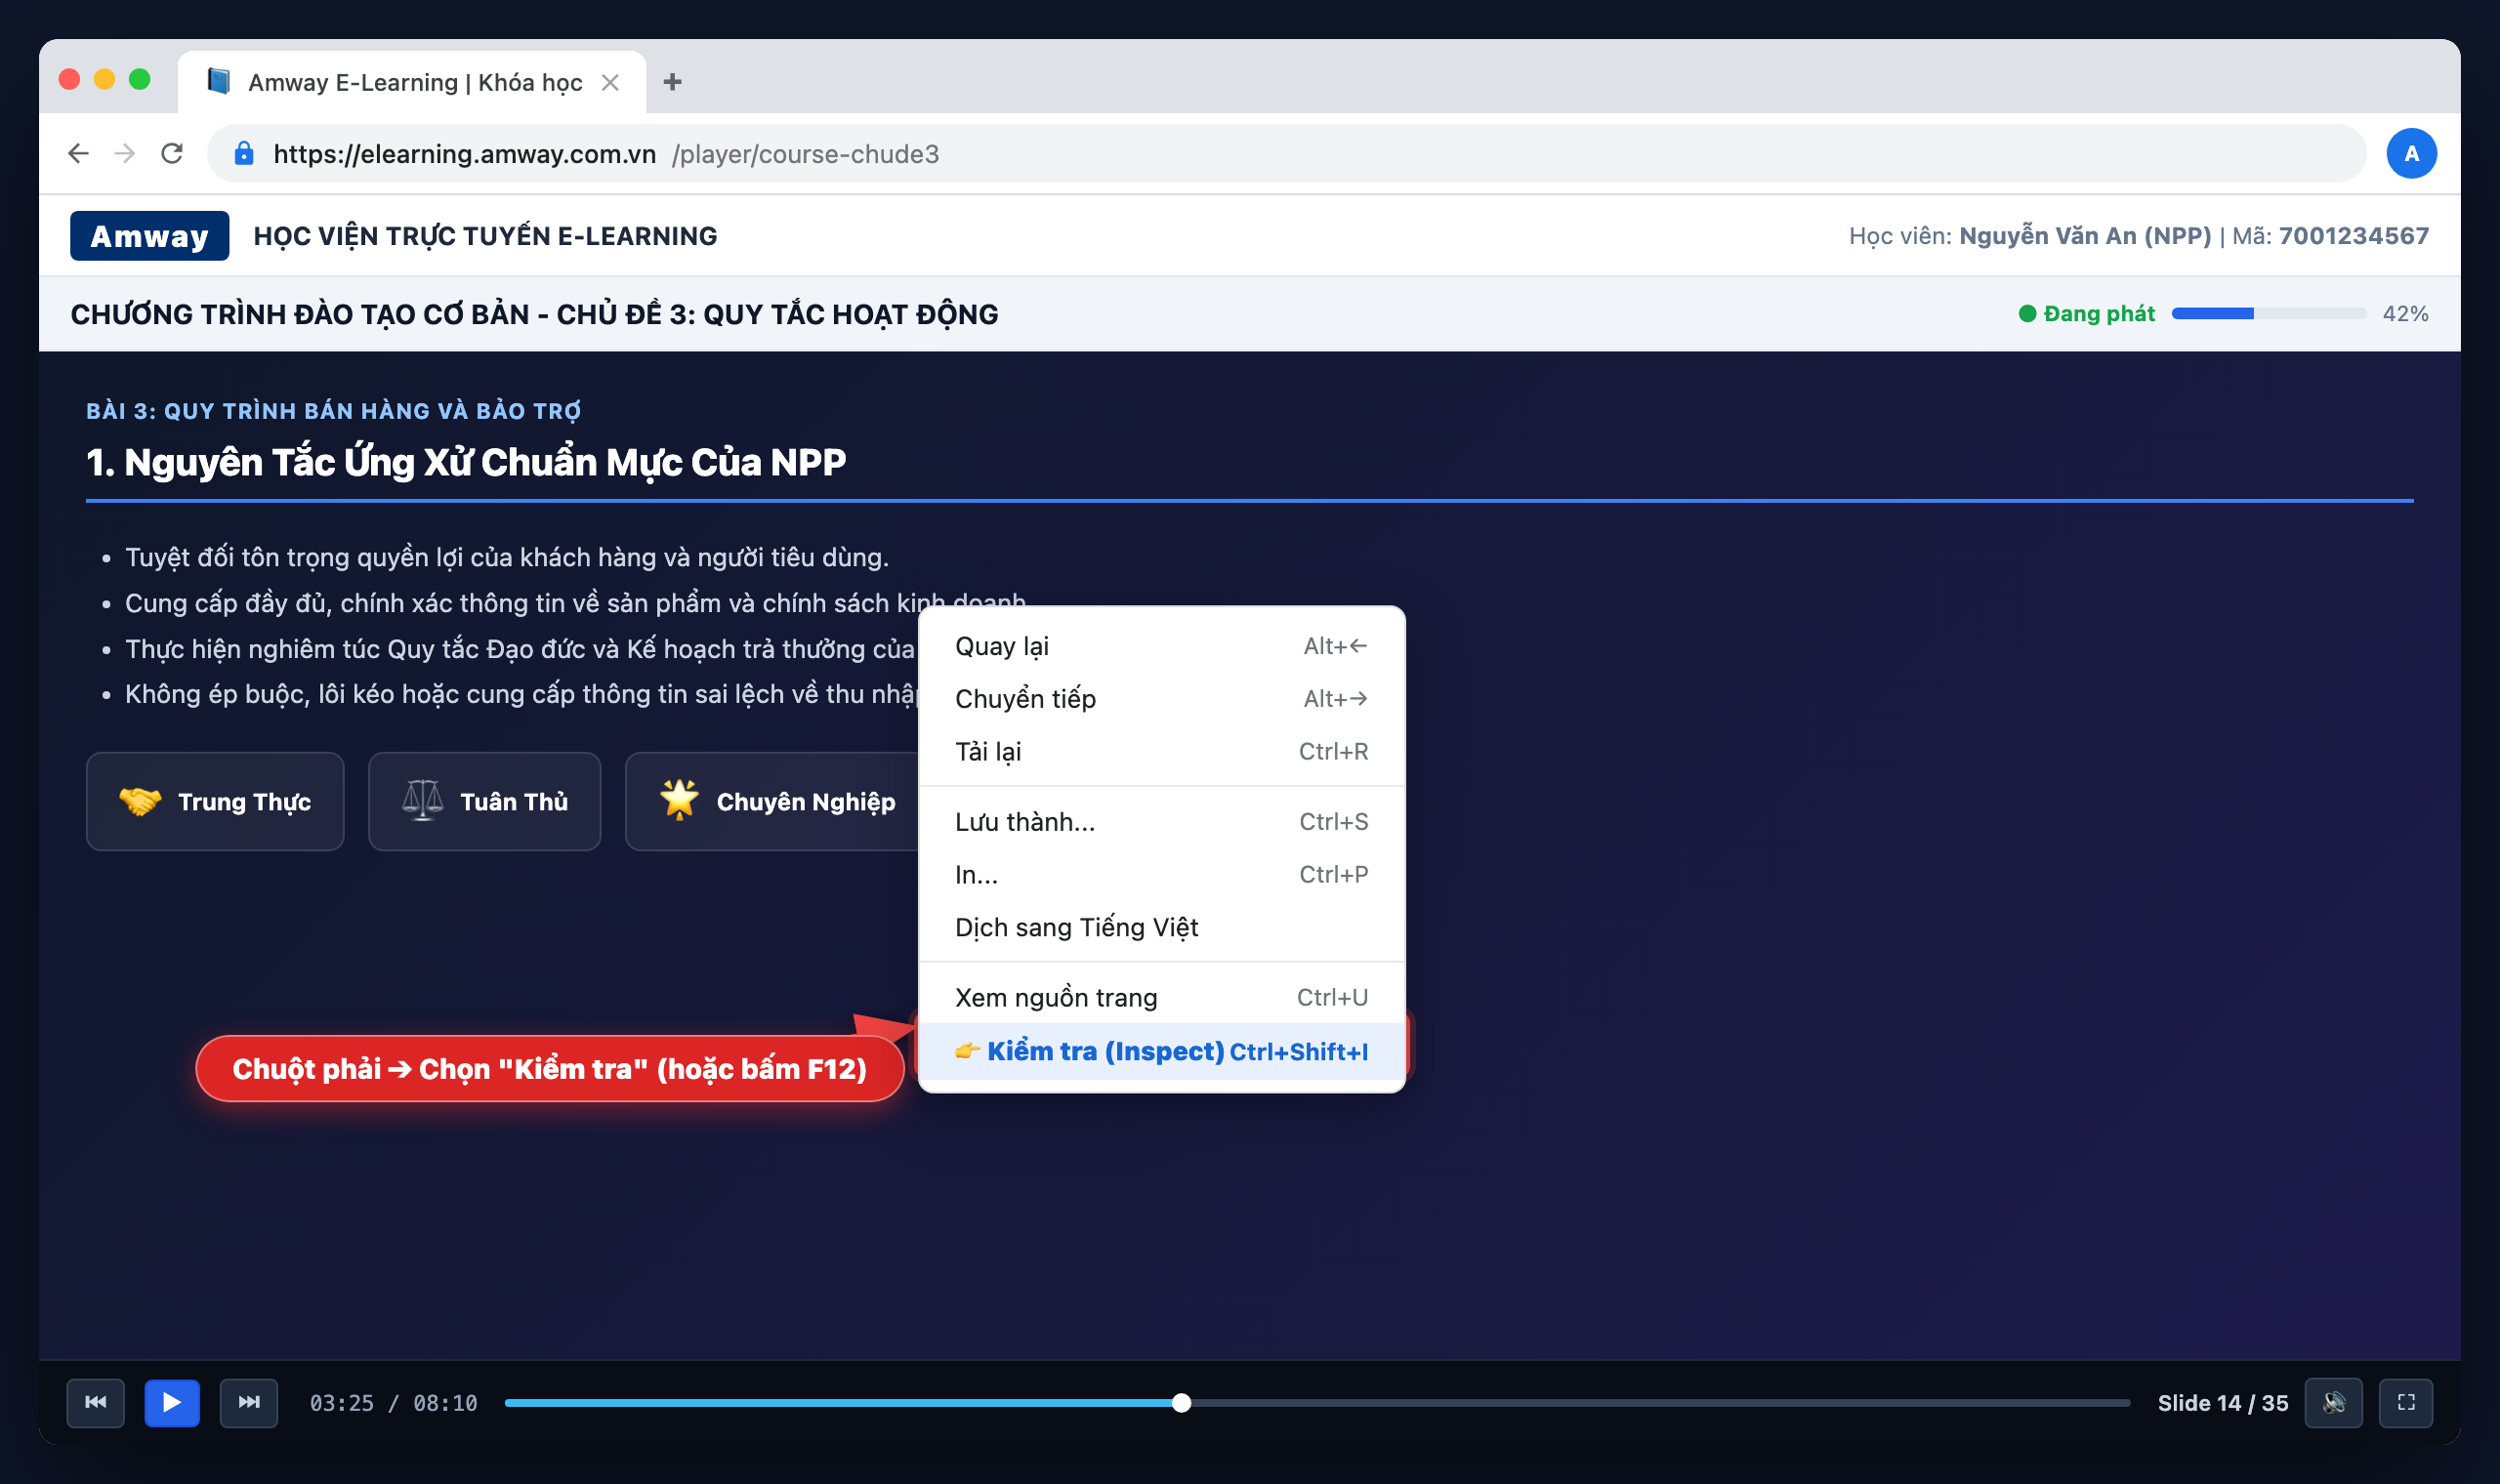2500x1484 pixels.
Task: Reload the page with the refresh icon
Action: pos(172,153)
